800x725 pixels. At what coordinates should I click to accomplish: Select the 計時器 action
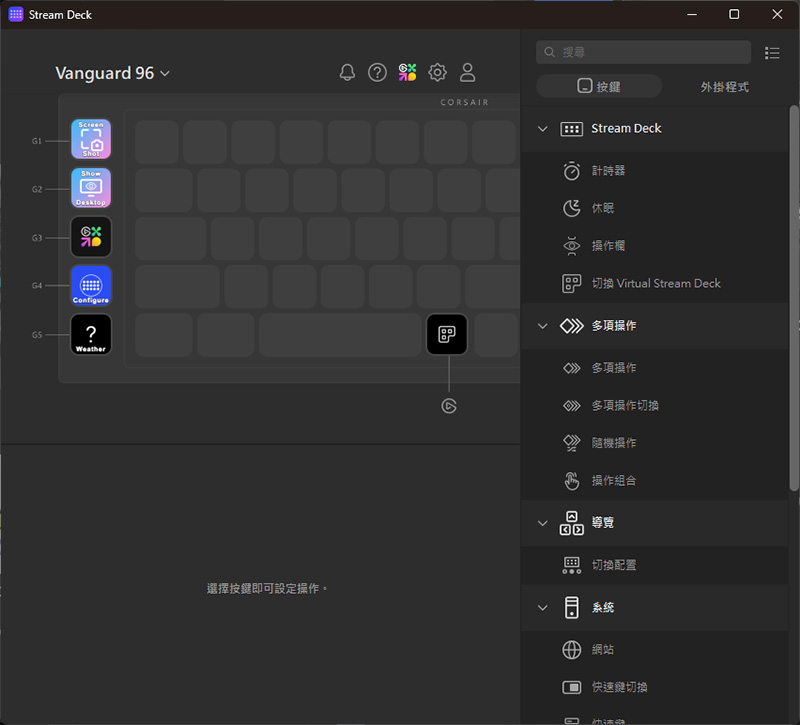(x=608, y=171)
